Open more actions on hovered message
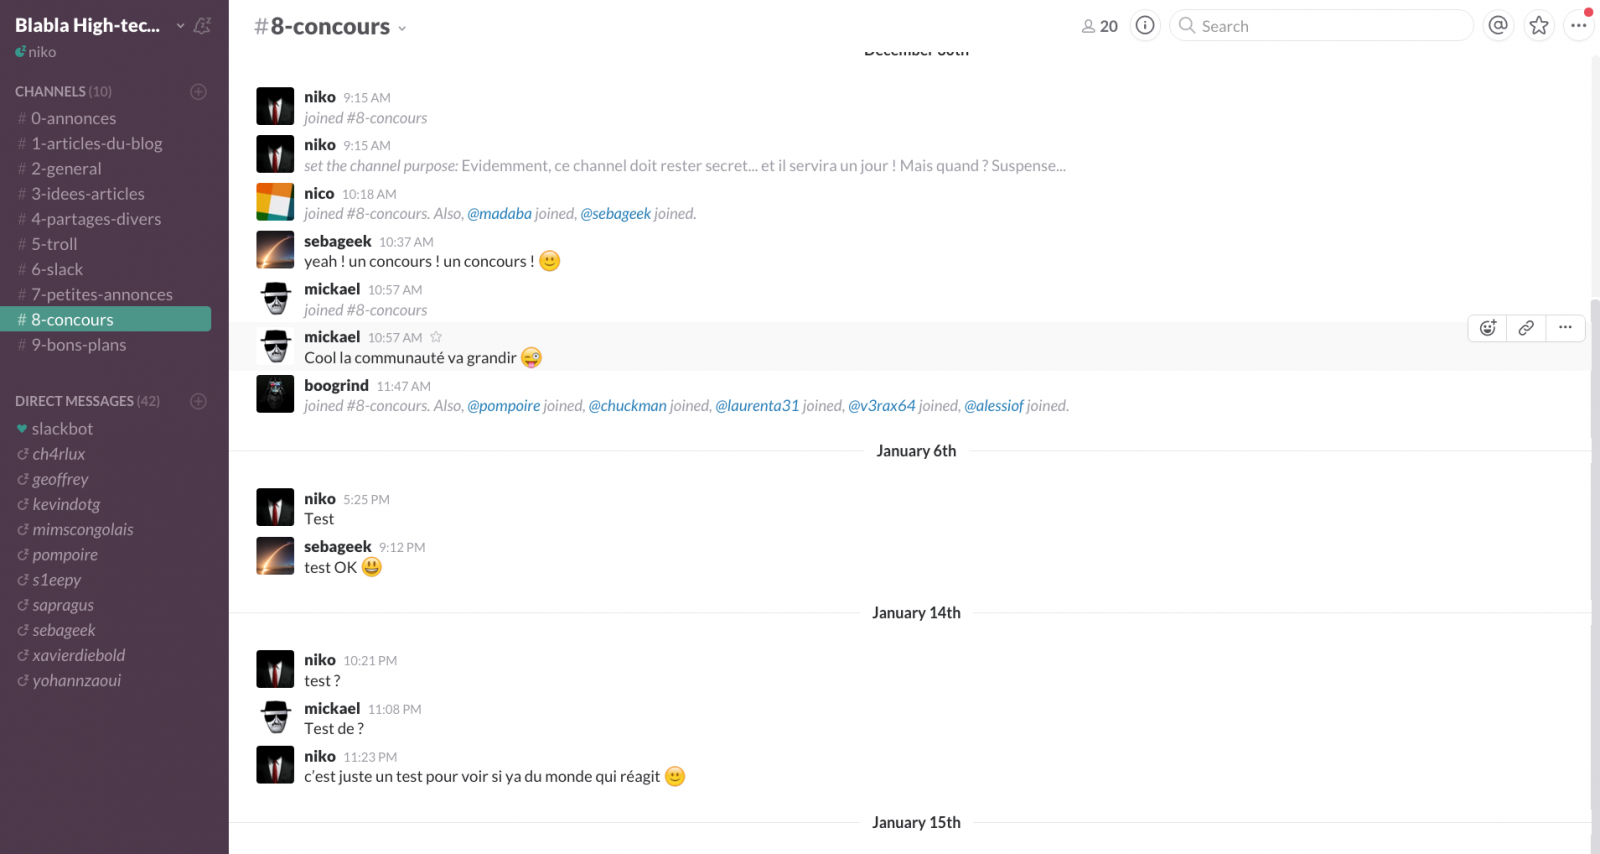The height and width of the screenshot is (854, 1600). [1565, 327]
